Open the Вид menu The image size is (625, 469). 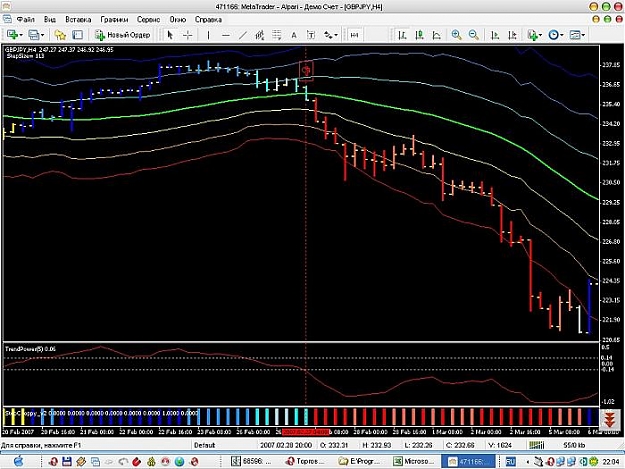pyautogui.click(x=50, y=19)
